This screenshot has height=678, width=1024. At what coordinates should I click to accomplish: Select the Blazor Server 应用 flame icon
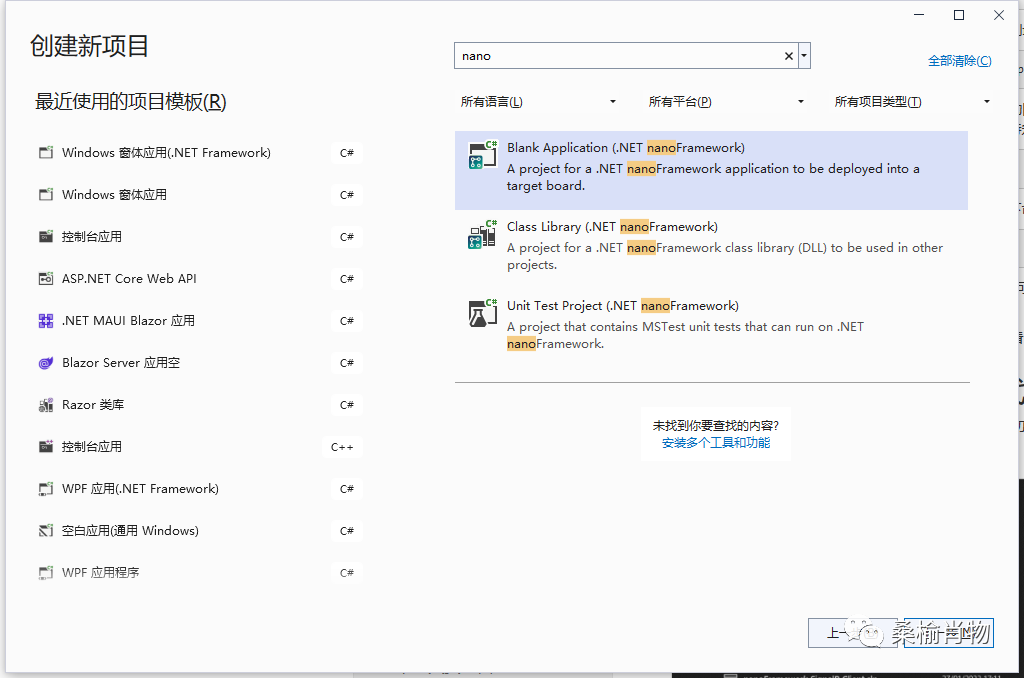pos(46,362)
